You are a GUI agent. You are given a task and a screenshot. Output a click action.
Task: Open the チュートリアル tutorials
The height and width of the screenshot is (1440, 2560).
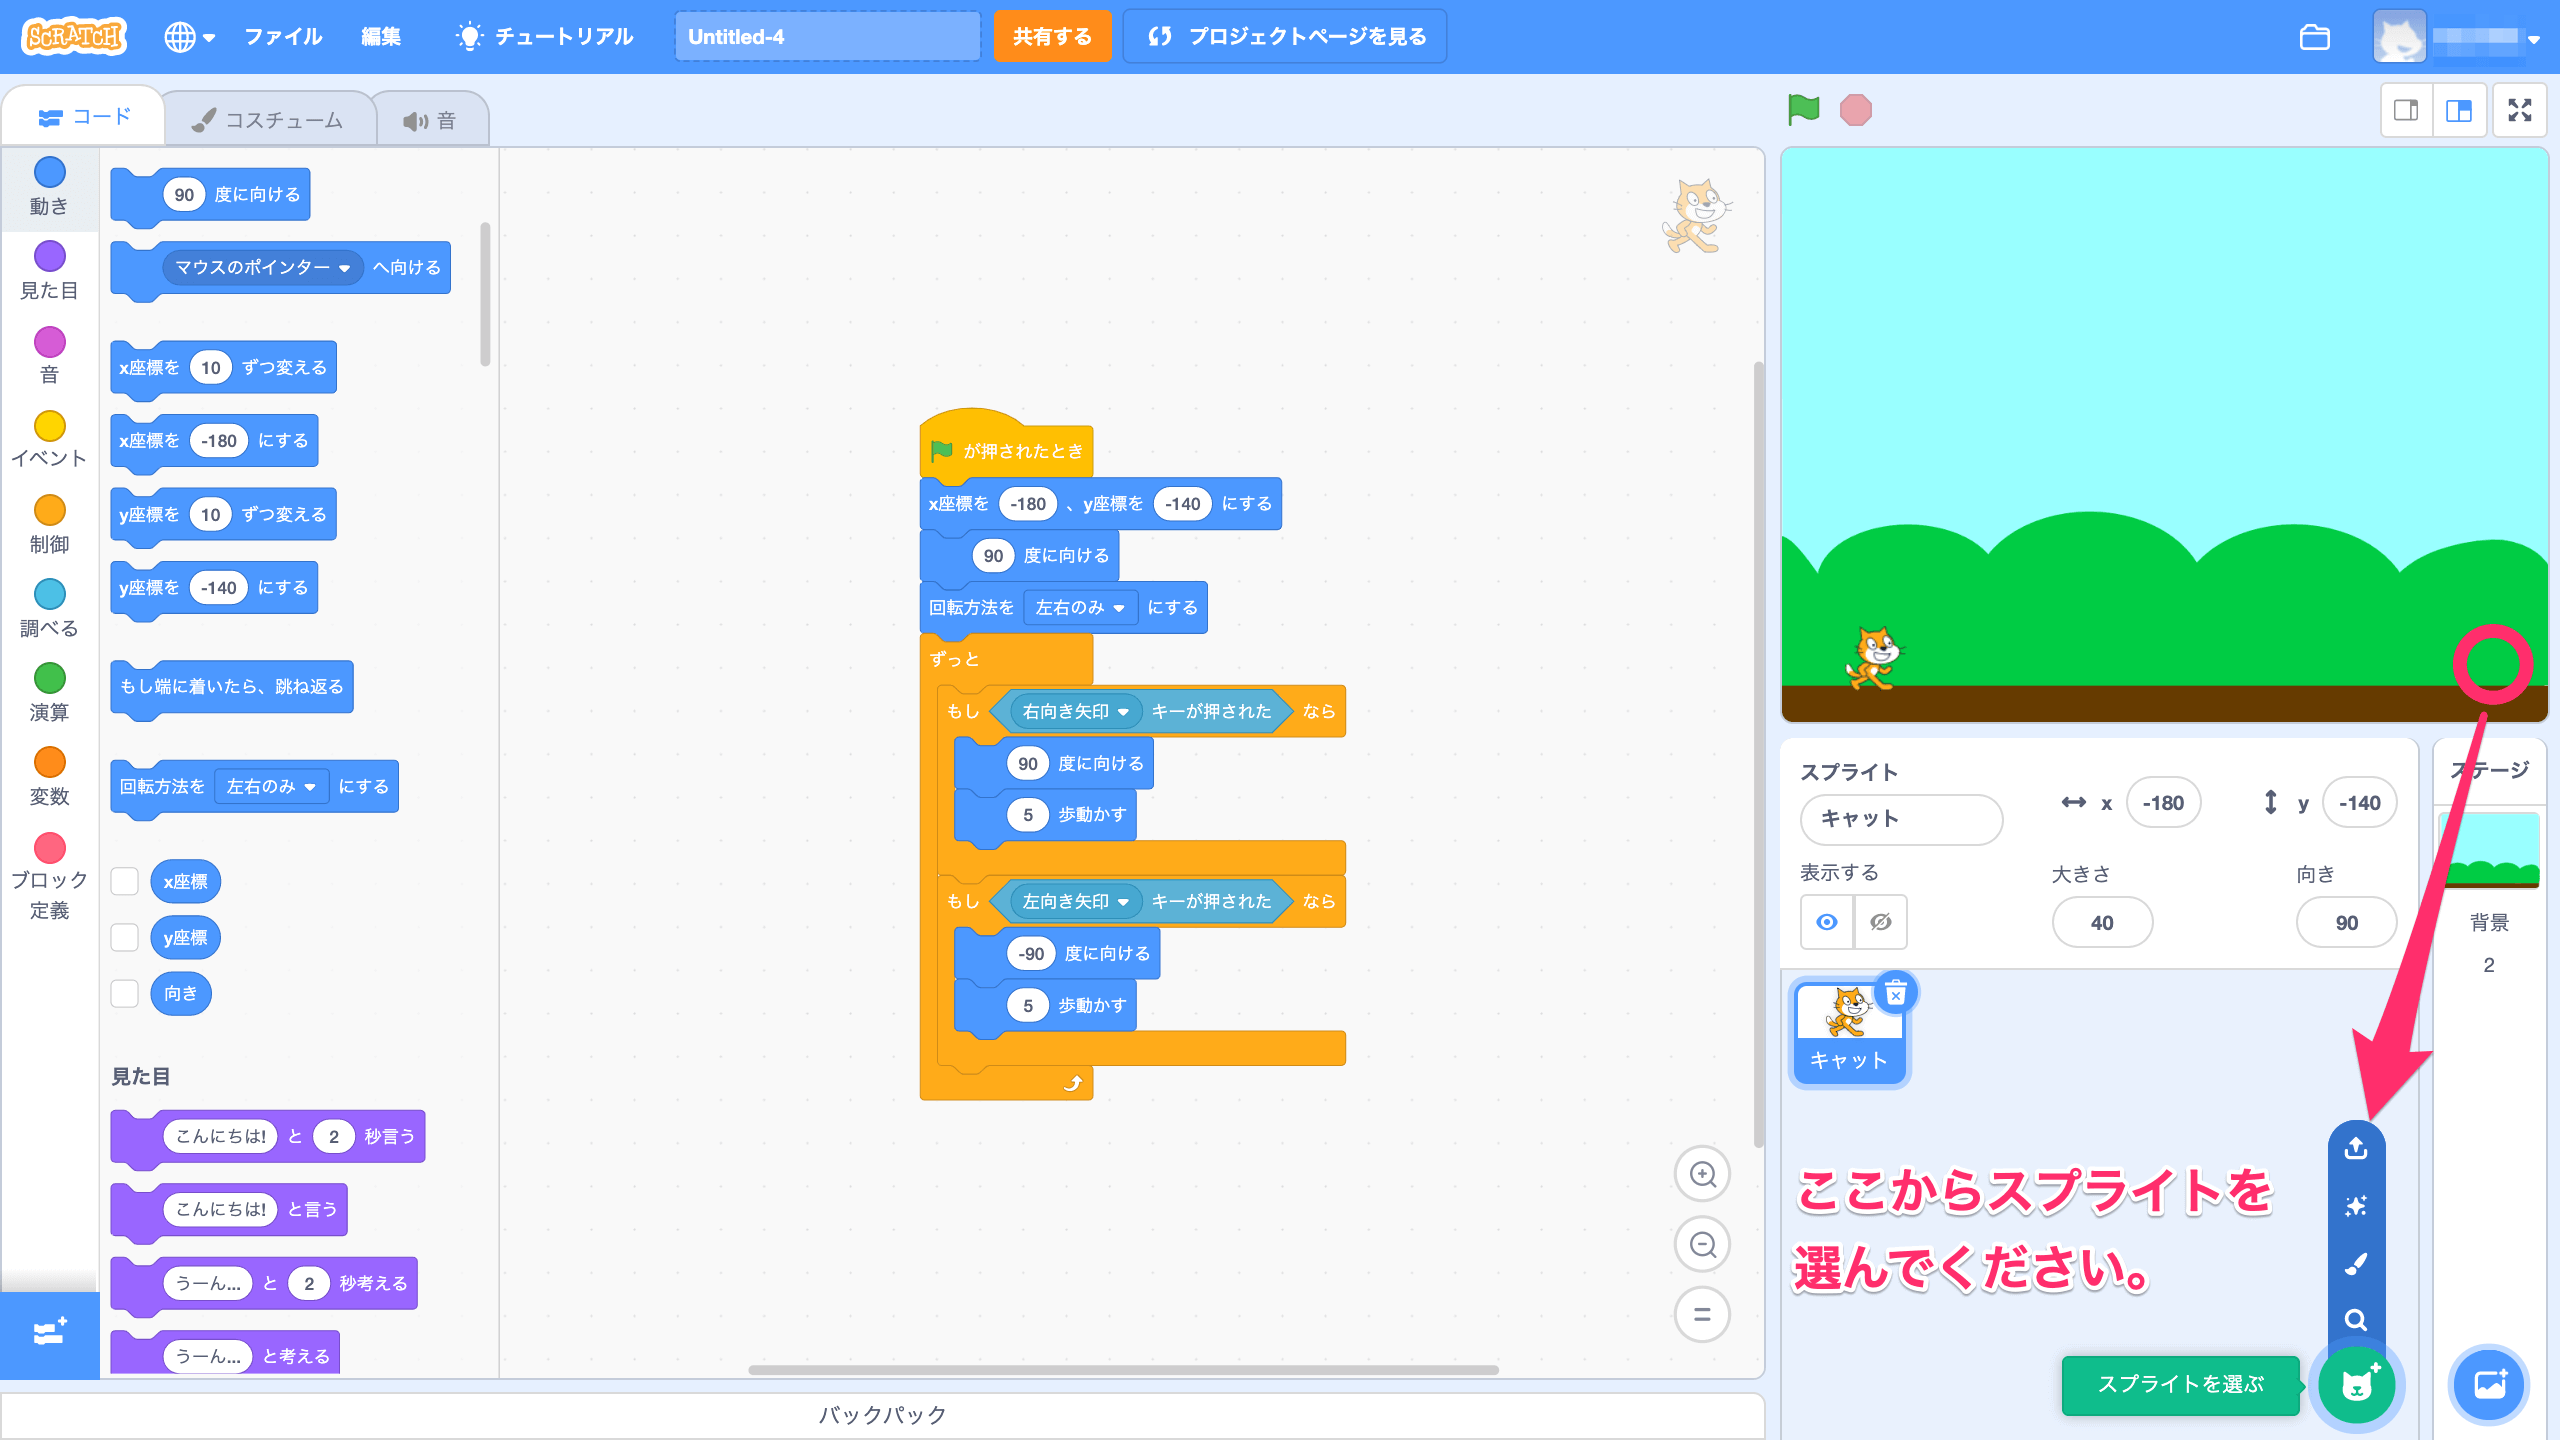pos(545,37)
